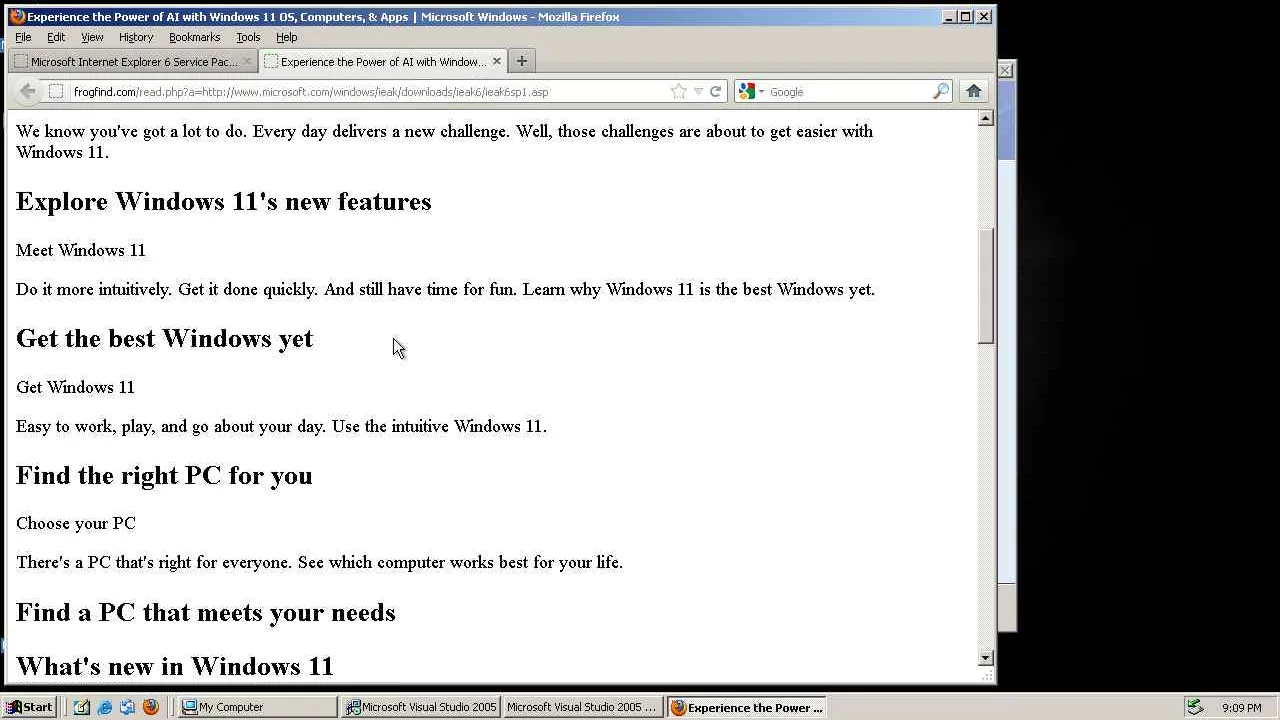Viewport: 1280px width, 720px height.
Task: Open the URL history dropdown arrow
Action: [698, 91]
